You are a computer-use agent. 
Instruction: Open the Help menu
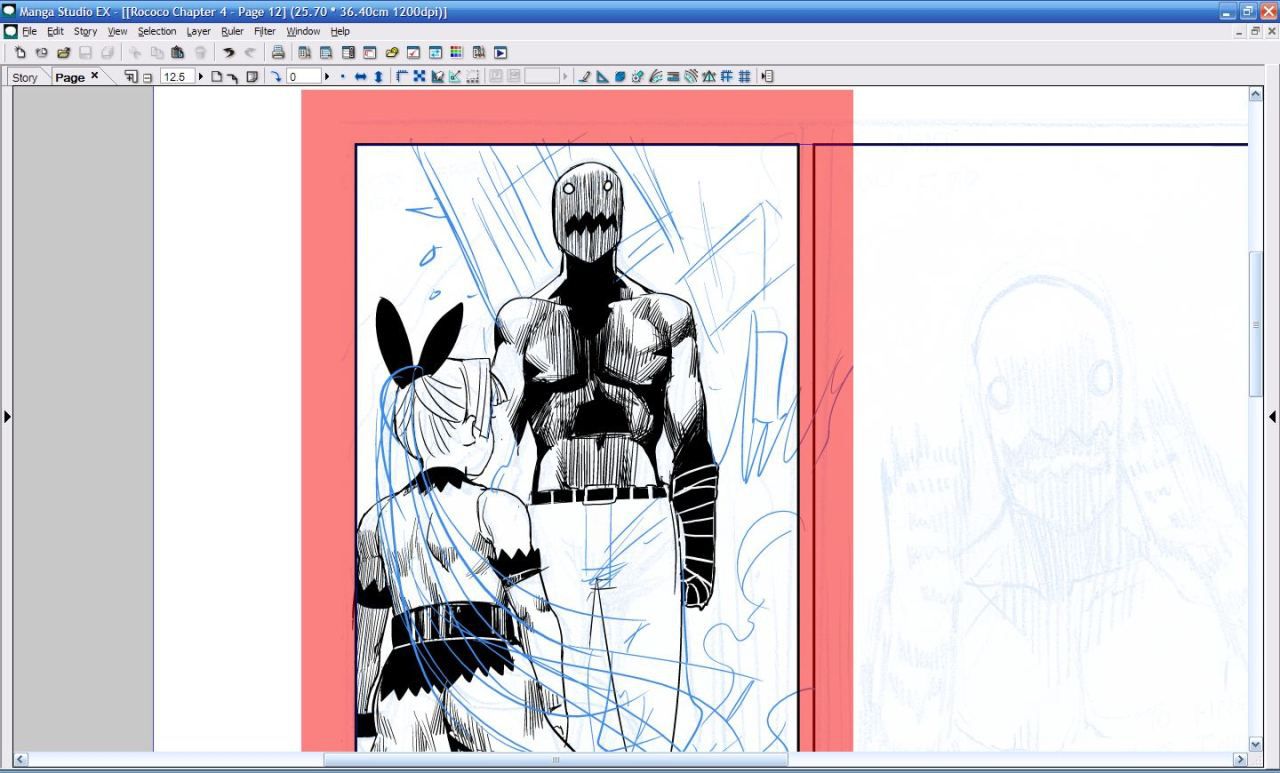tap(340, 31)
